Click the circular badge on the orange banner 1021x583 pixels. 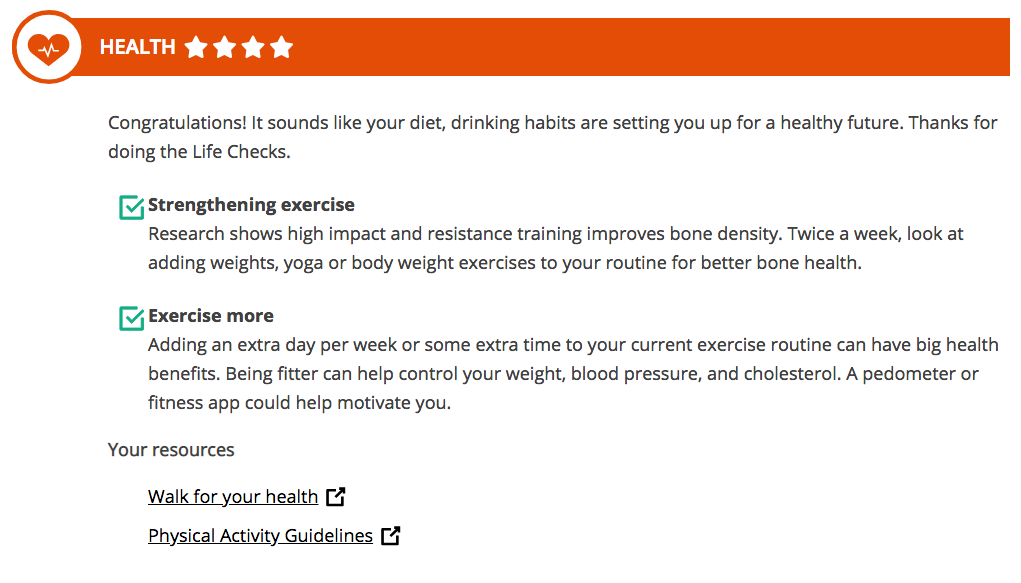pyautogui.click(x=47, y=46)
